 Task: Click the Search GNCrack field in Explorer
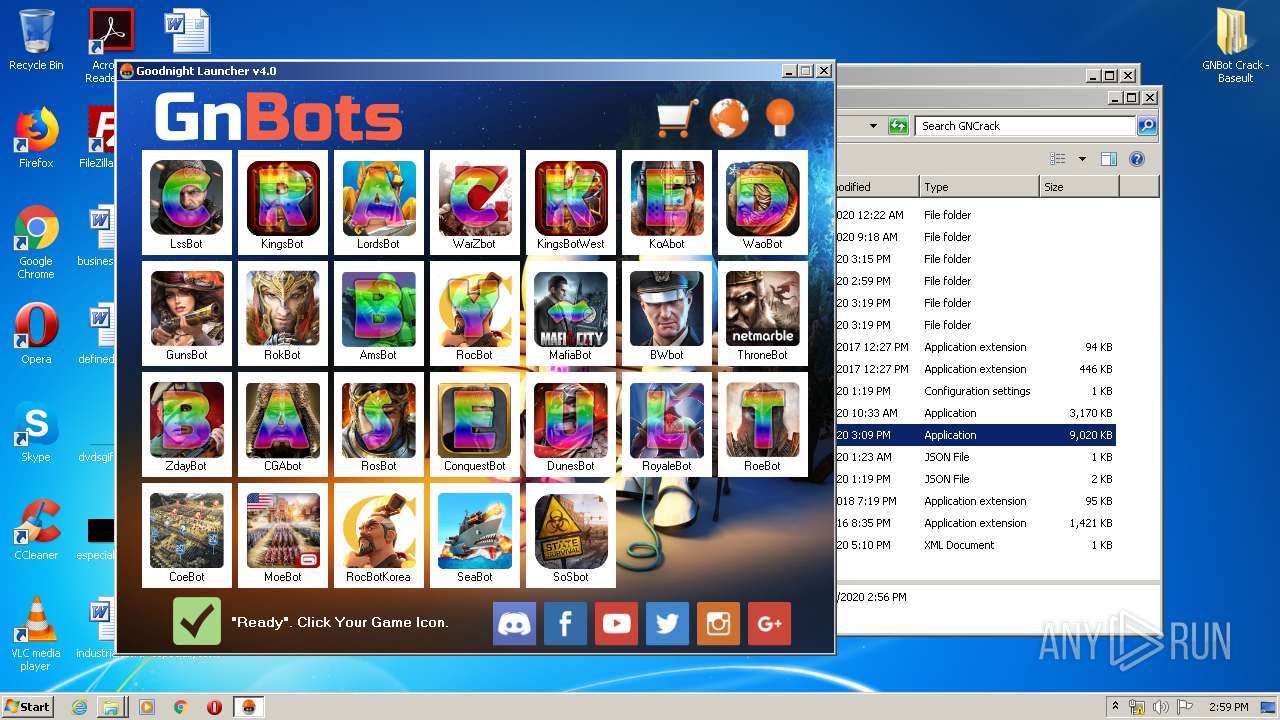[1025, 126]
